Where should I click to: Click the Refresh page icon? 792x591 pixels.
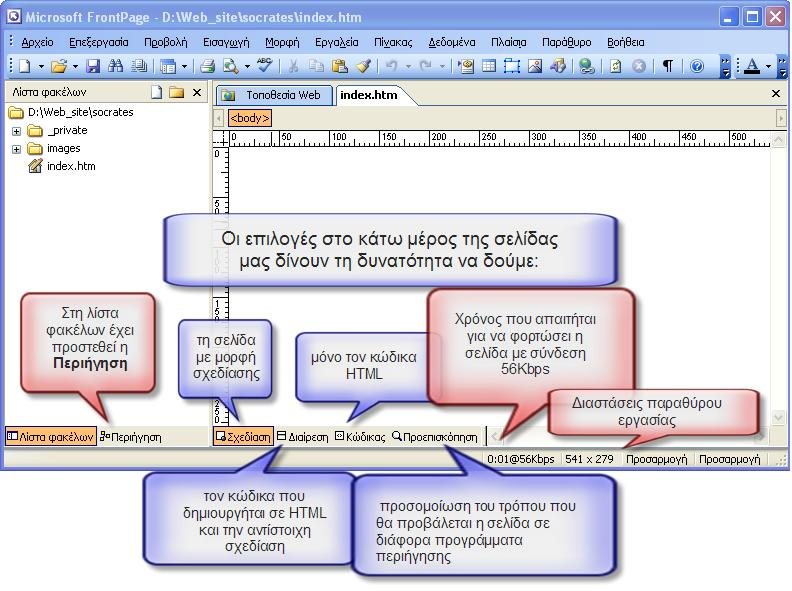click(615, 66)
